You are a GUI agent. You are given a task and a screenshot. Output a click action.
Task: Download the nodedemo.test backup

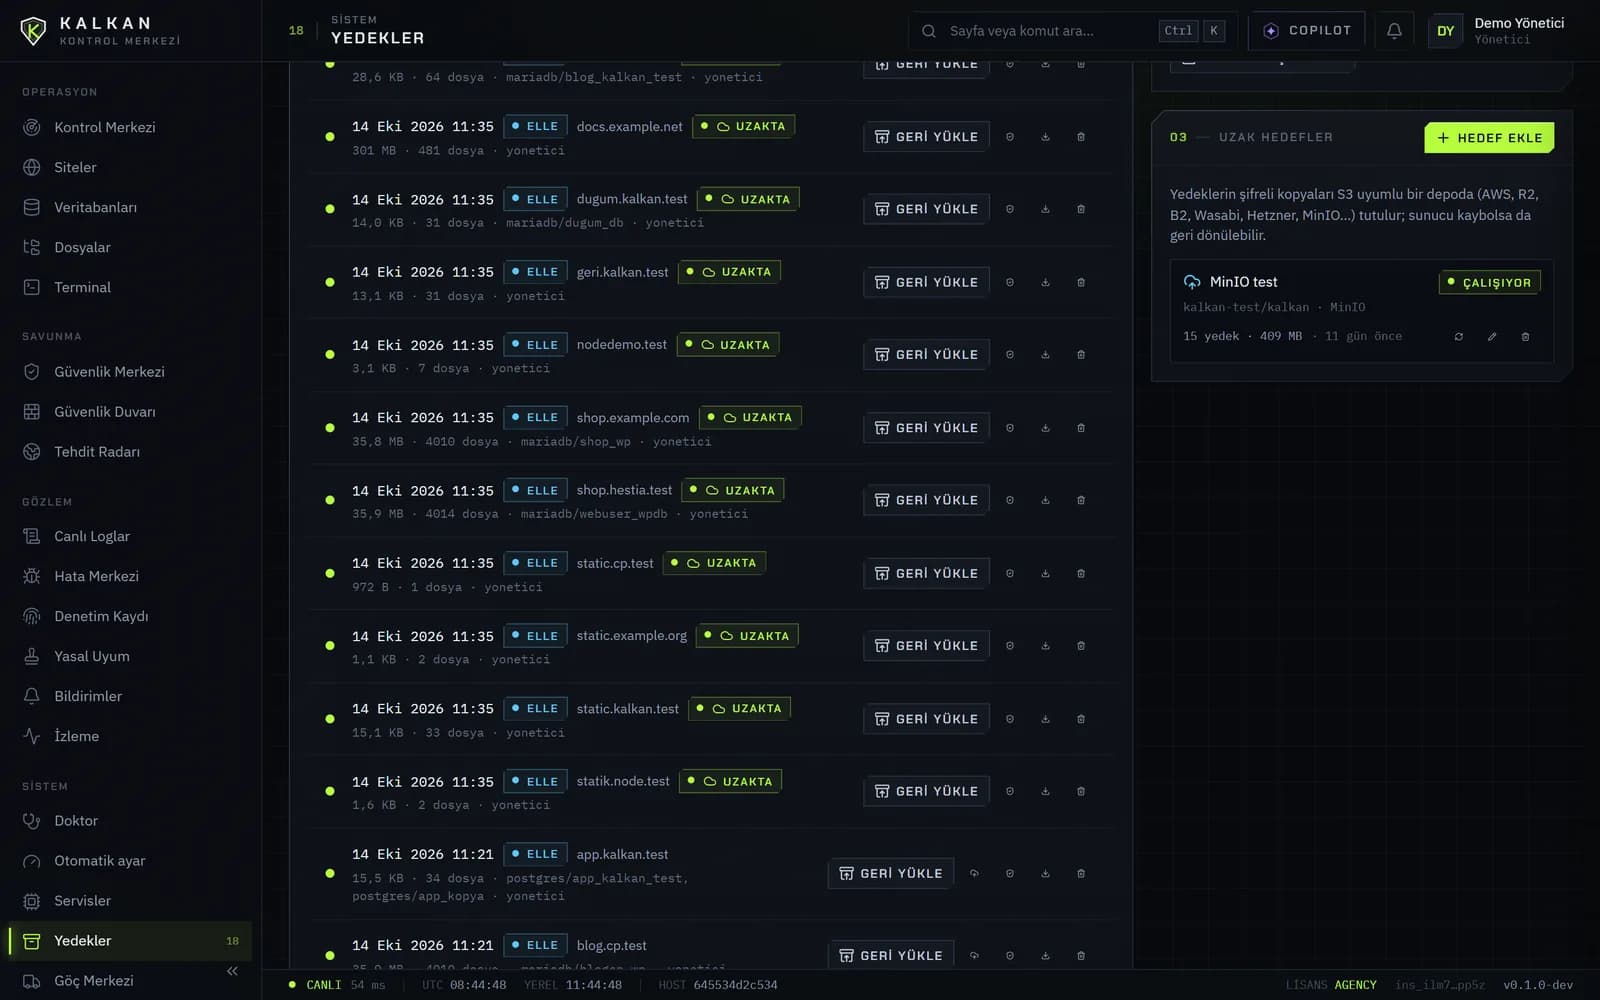(x=1045, y=355)
